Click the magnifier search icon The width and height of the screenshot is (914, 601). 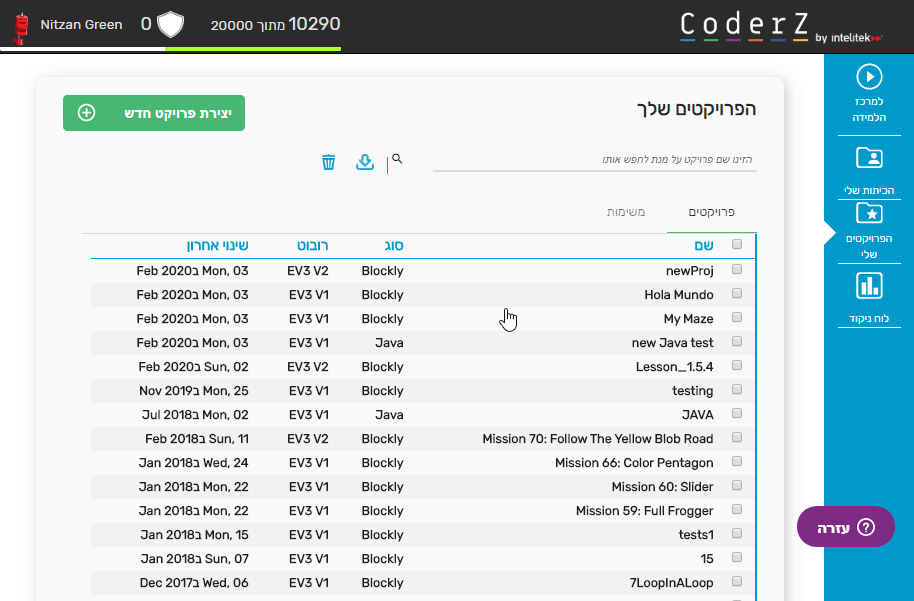click(397, 159)
